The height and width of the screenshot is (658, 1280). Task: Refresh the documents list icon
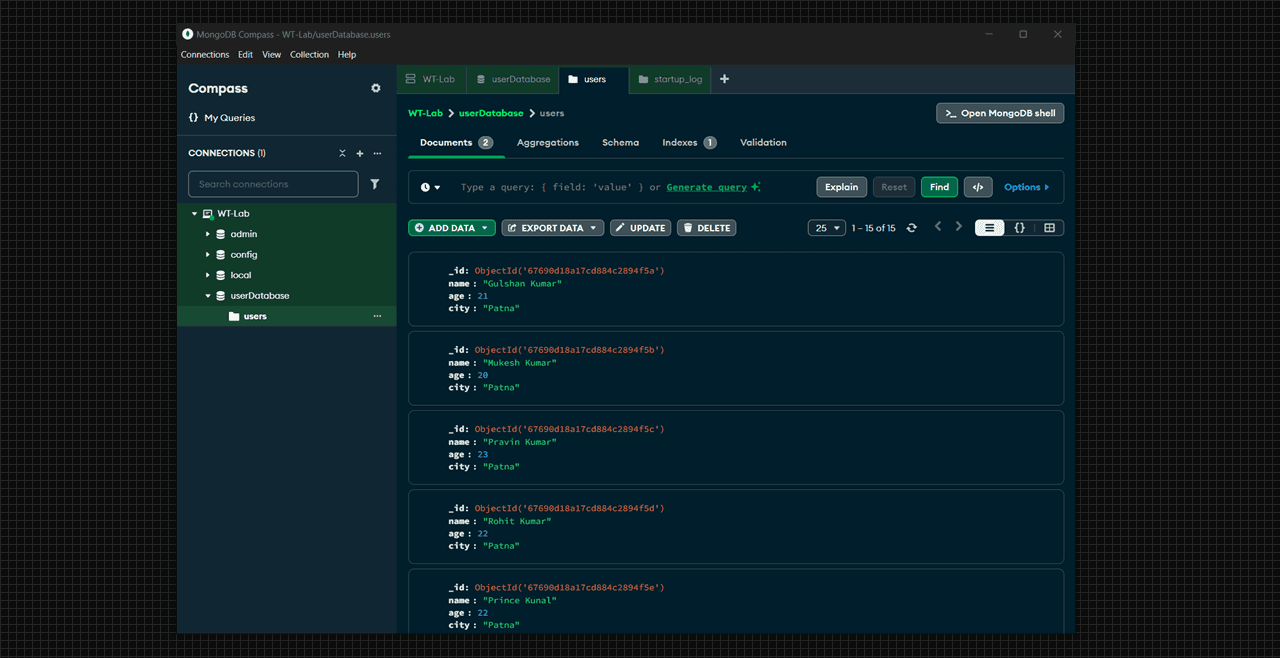pos(911,227)
